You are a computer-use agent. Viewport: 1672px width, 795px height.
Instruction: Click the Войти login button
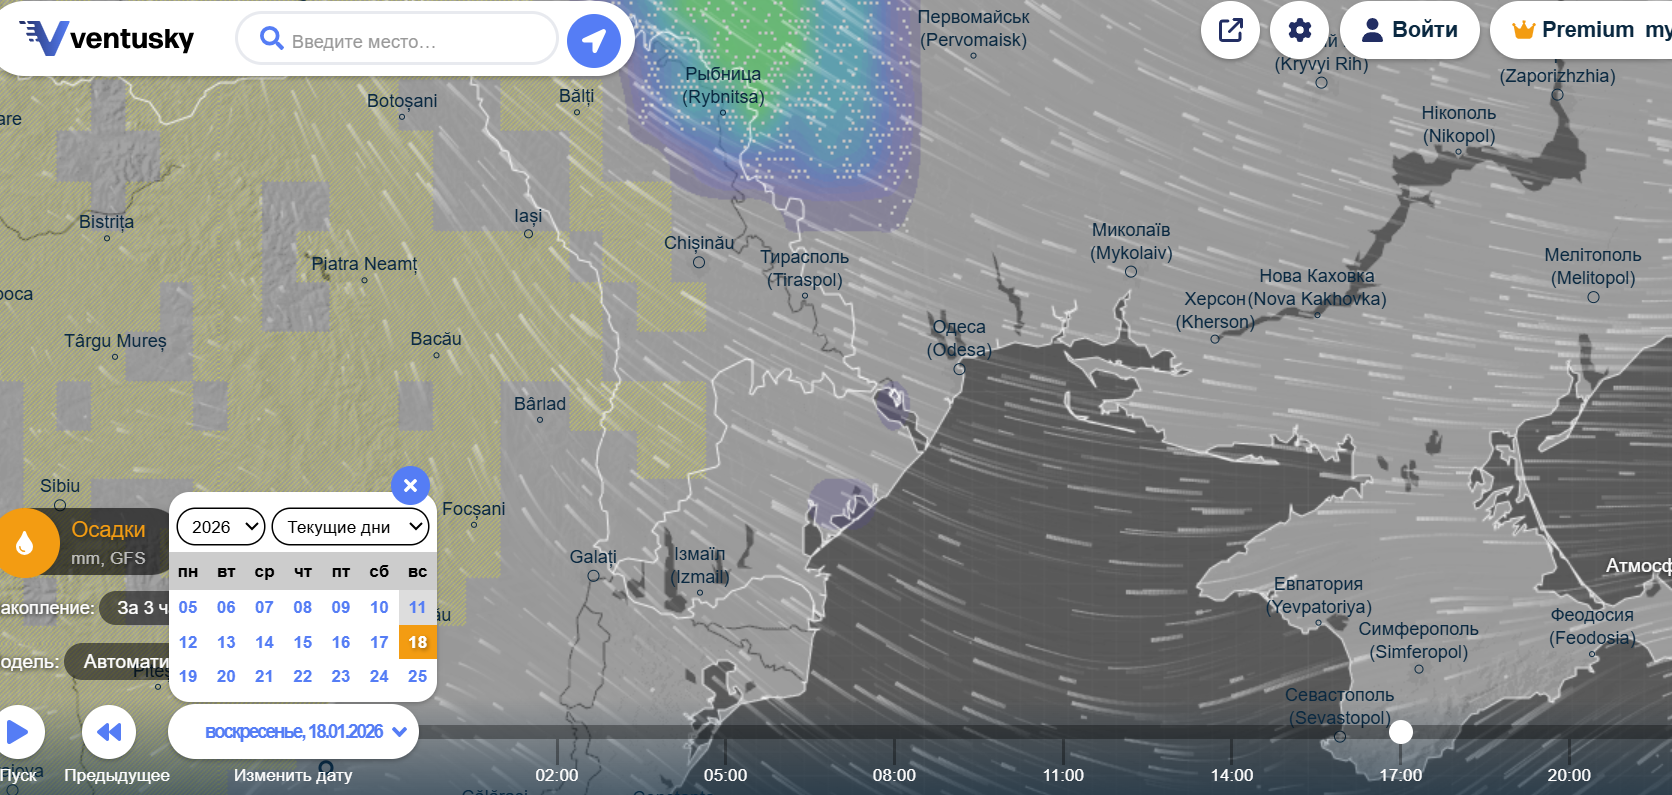(1409, 30)
